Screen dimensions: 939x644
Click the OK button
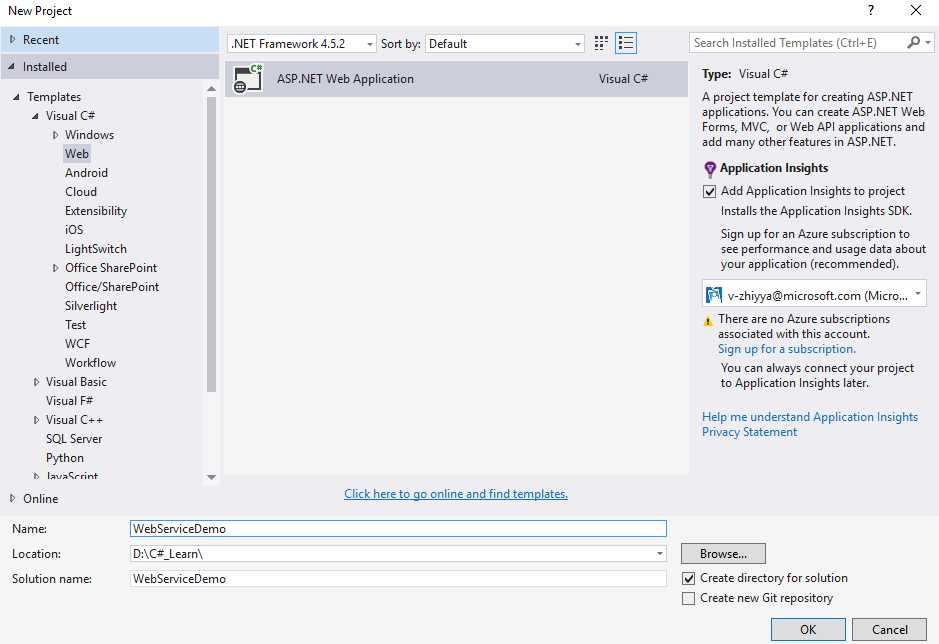pyautogui.click(x=808, y=630)
